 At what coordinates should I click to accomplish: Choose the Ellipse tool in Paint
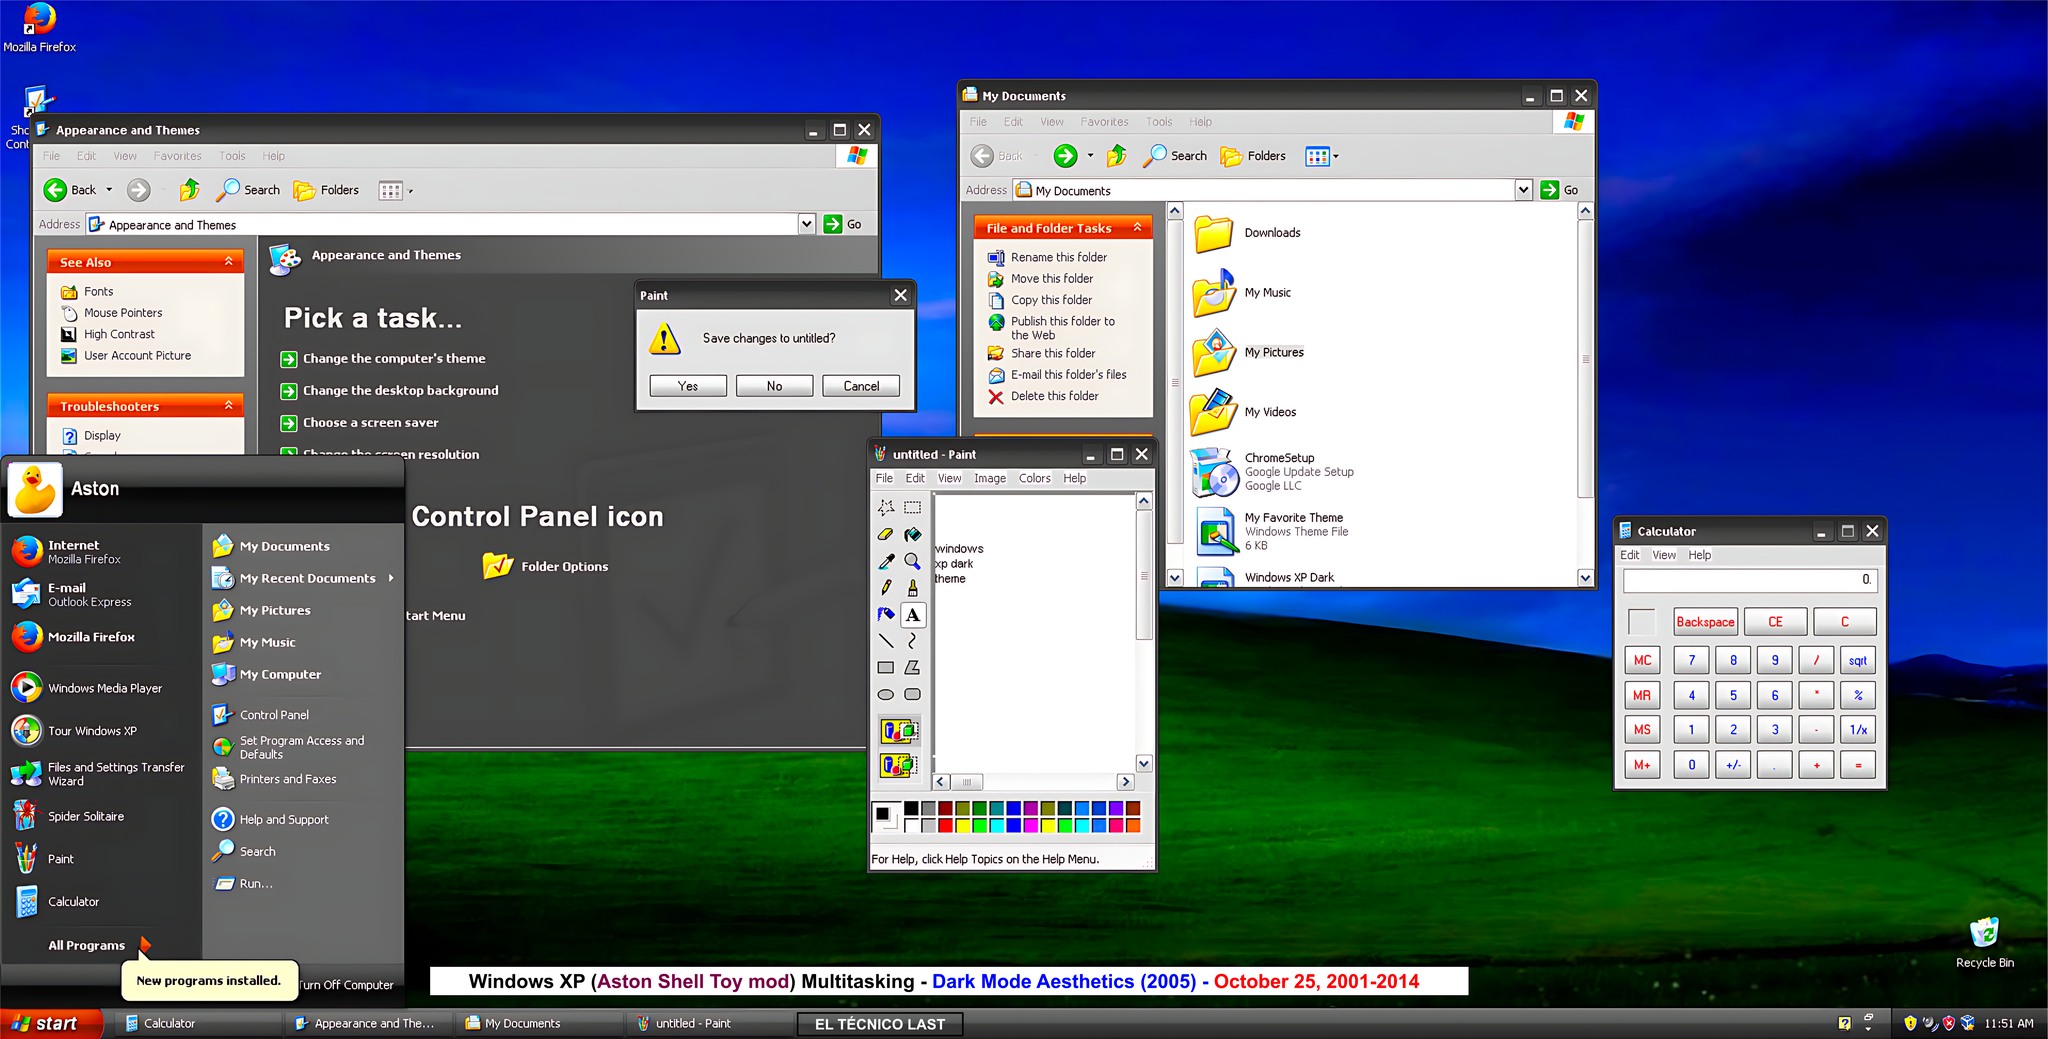pyautogui.click(x=886, y=694)
